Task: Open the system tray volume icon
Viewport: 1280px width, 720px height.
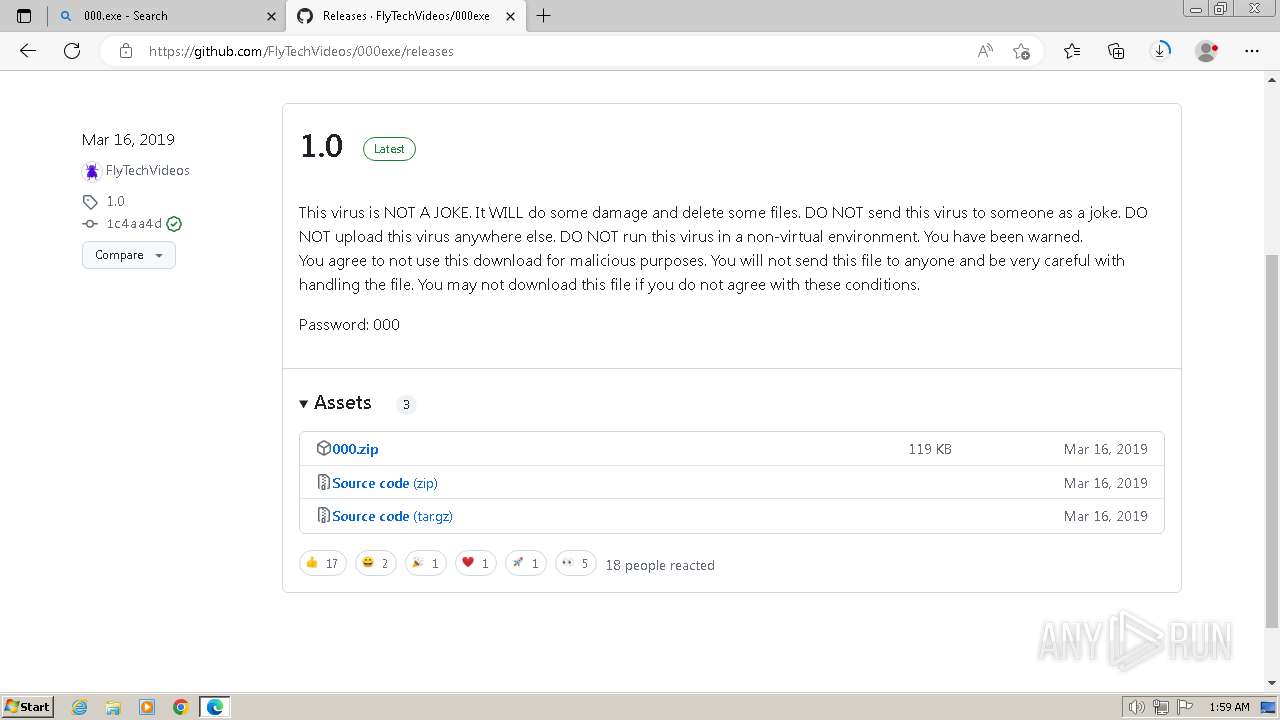Action: tap(1137, 707)
